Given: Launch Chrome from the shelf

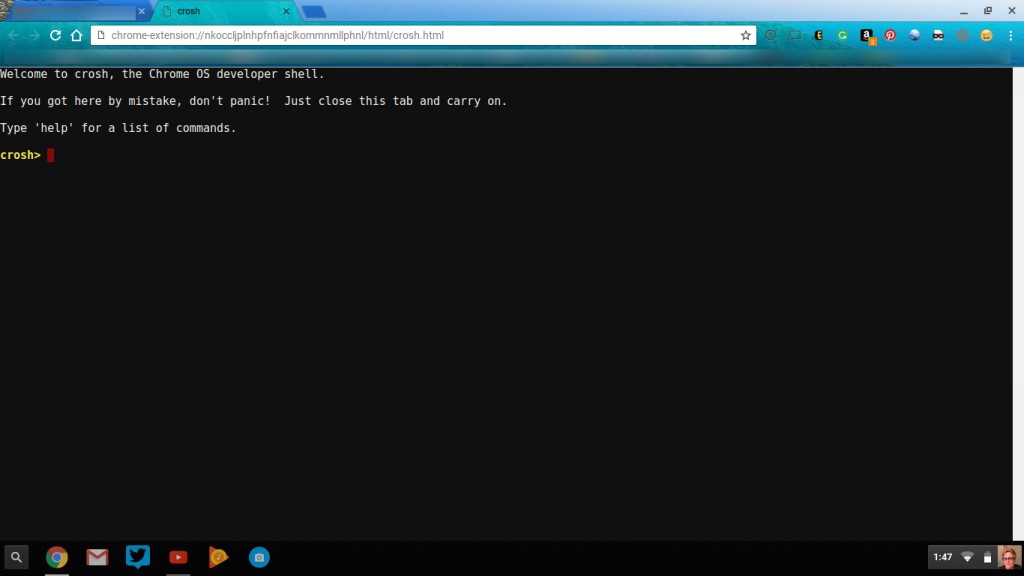Looking at the screenshot, I should [57, 557].
